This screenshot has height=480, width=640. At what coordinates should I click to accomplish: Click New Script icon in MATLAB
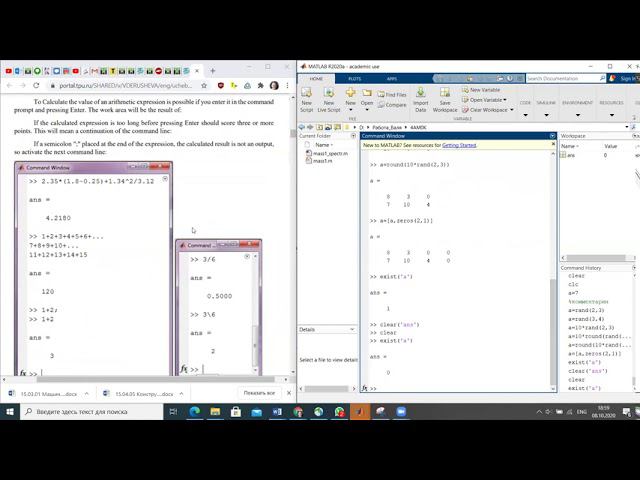tap(306, 93)
